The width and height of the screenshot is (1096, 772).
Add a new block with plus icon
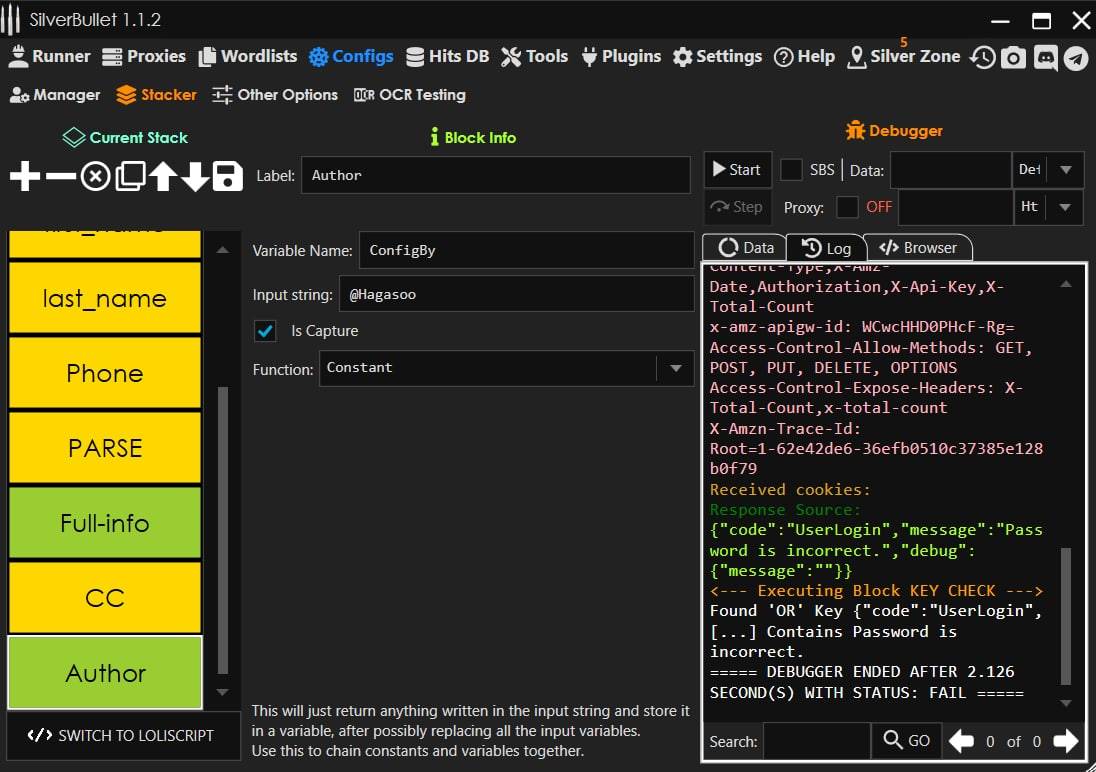click(25, 177)
